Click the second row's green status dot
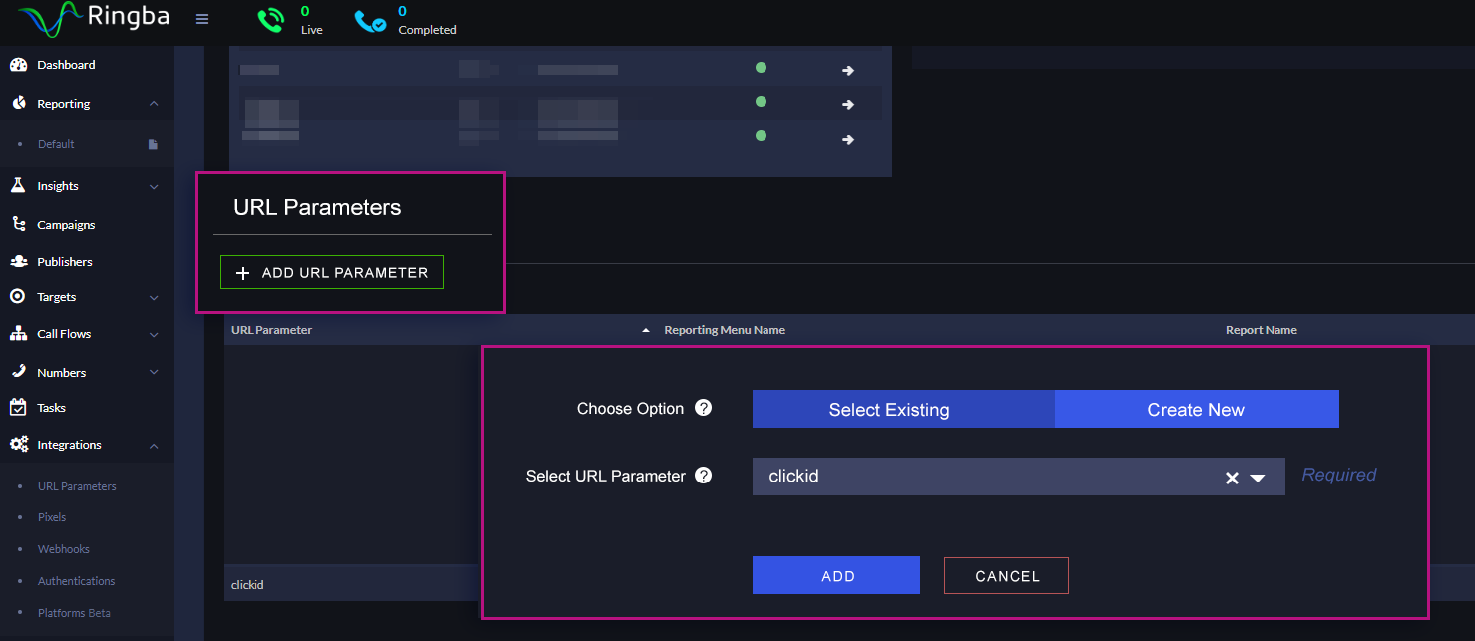Viewport: 1475px width, 641px height. [x=761, y=102]
